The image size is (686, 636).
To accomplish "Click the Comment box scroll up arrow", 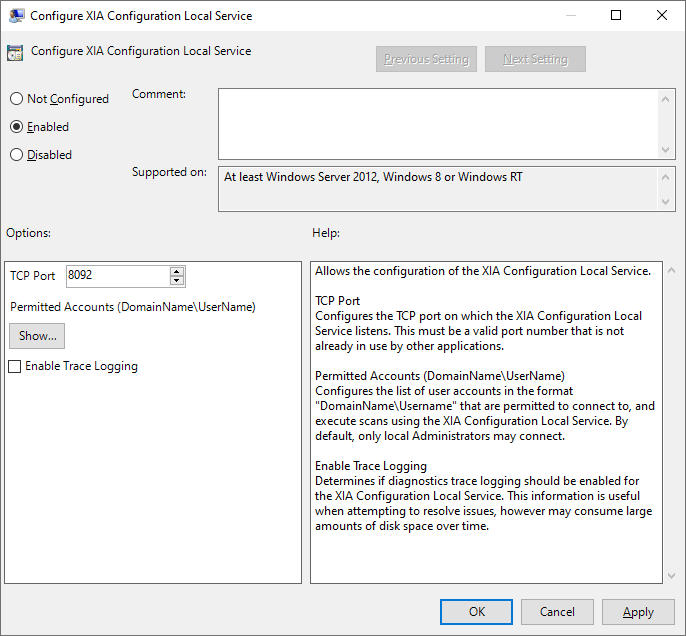I will tap(665, 99).
